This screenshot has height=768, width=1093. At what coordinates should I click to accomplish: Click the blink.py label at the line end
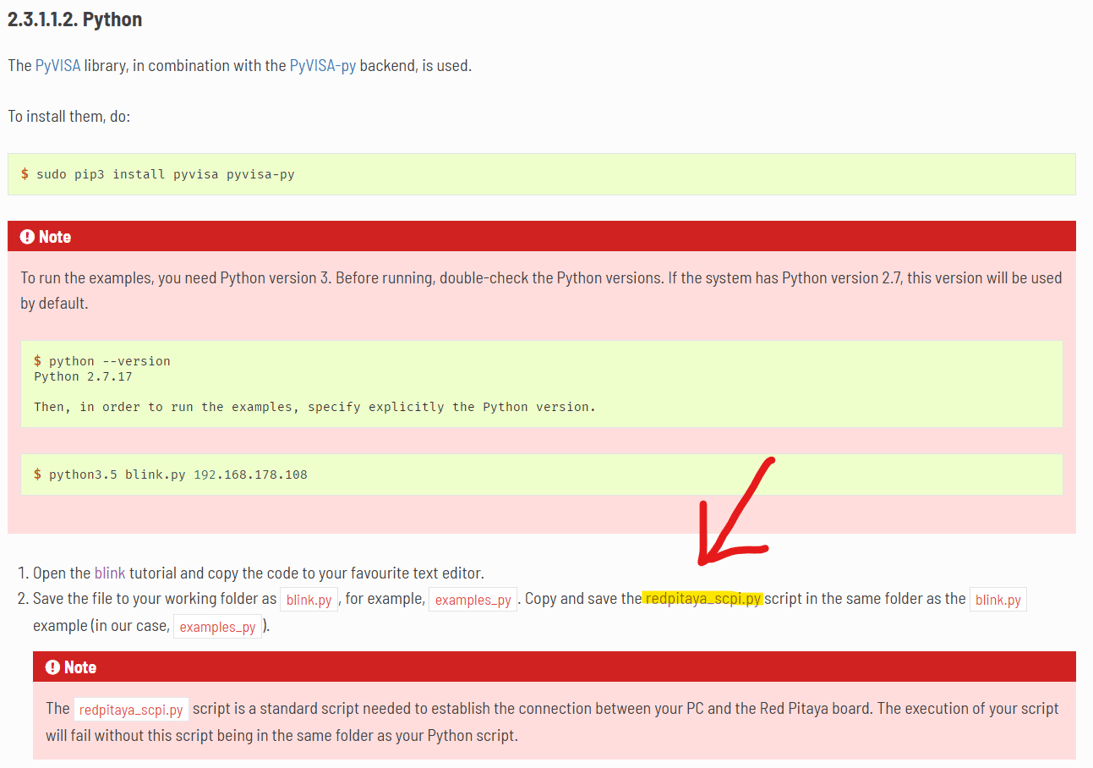click(998, 599)
